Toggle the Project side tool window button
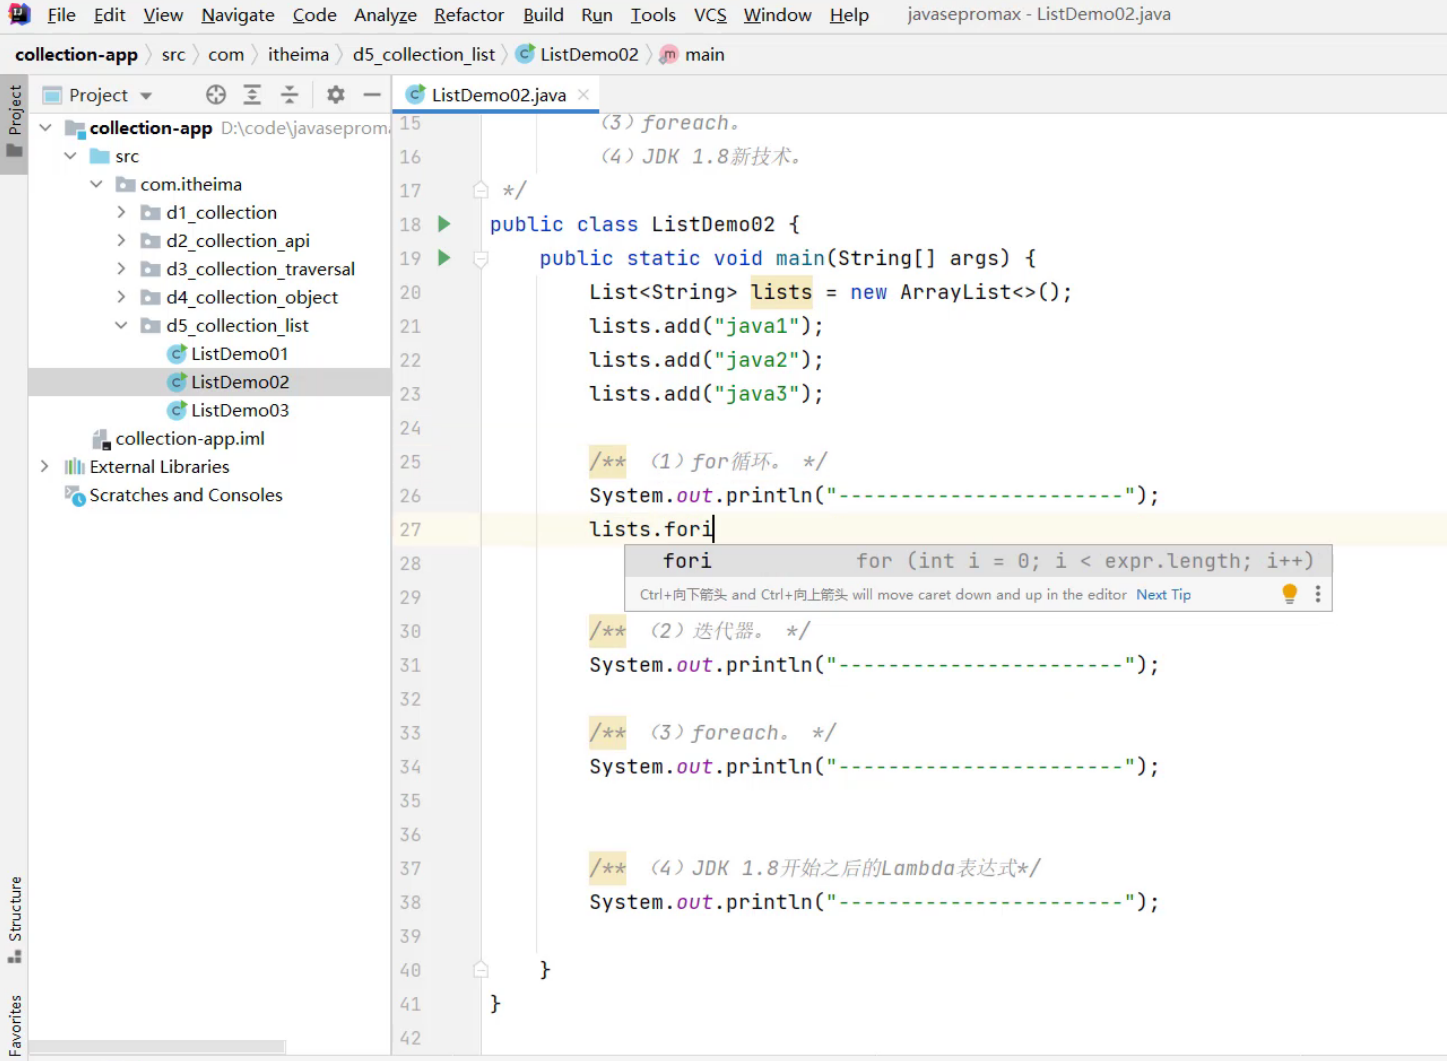 (x=14, y=124)
